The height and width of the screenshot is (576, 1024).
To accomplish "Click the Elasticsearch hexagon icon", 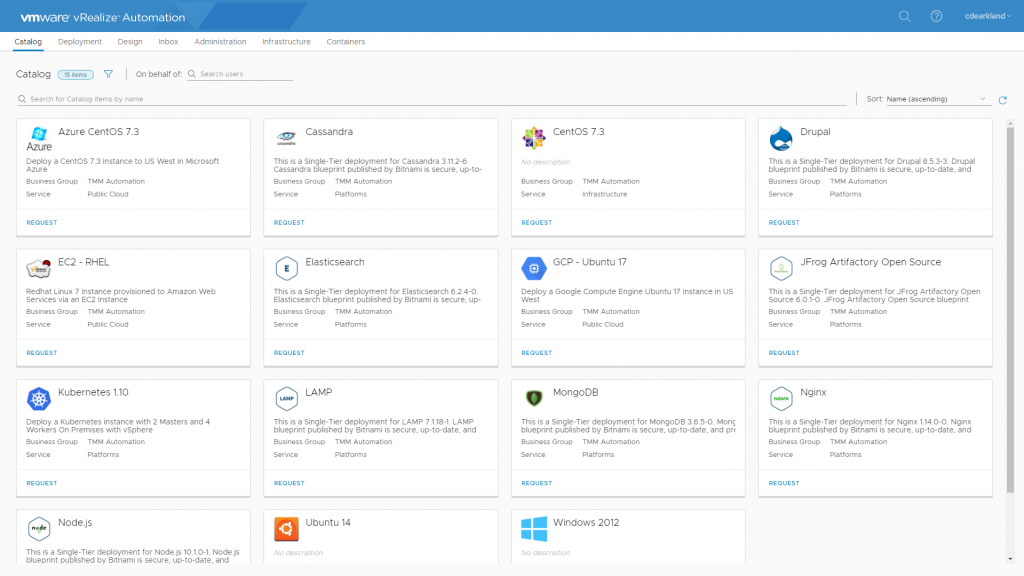I will pos(286,268).
